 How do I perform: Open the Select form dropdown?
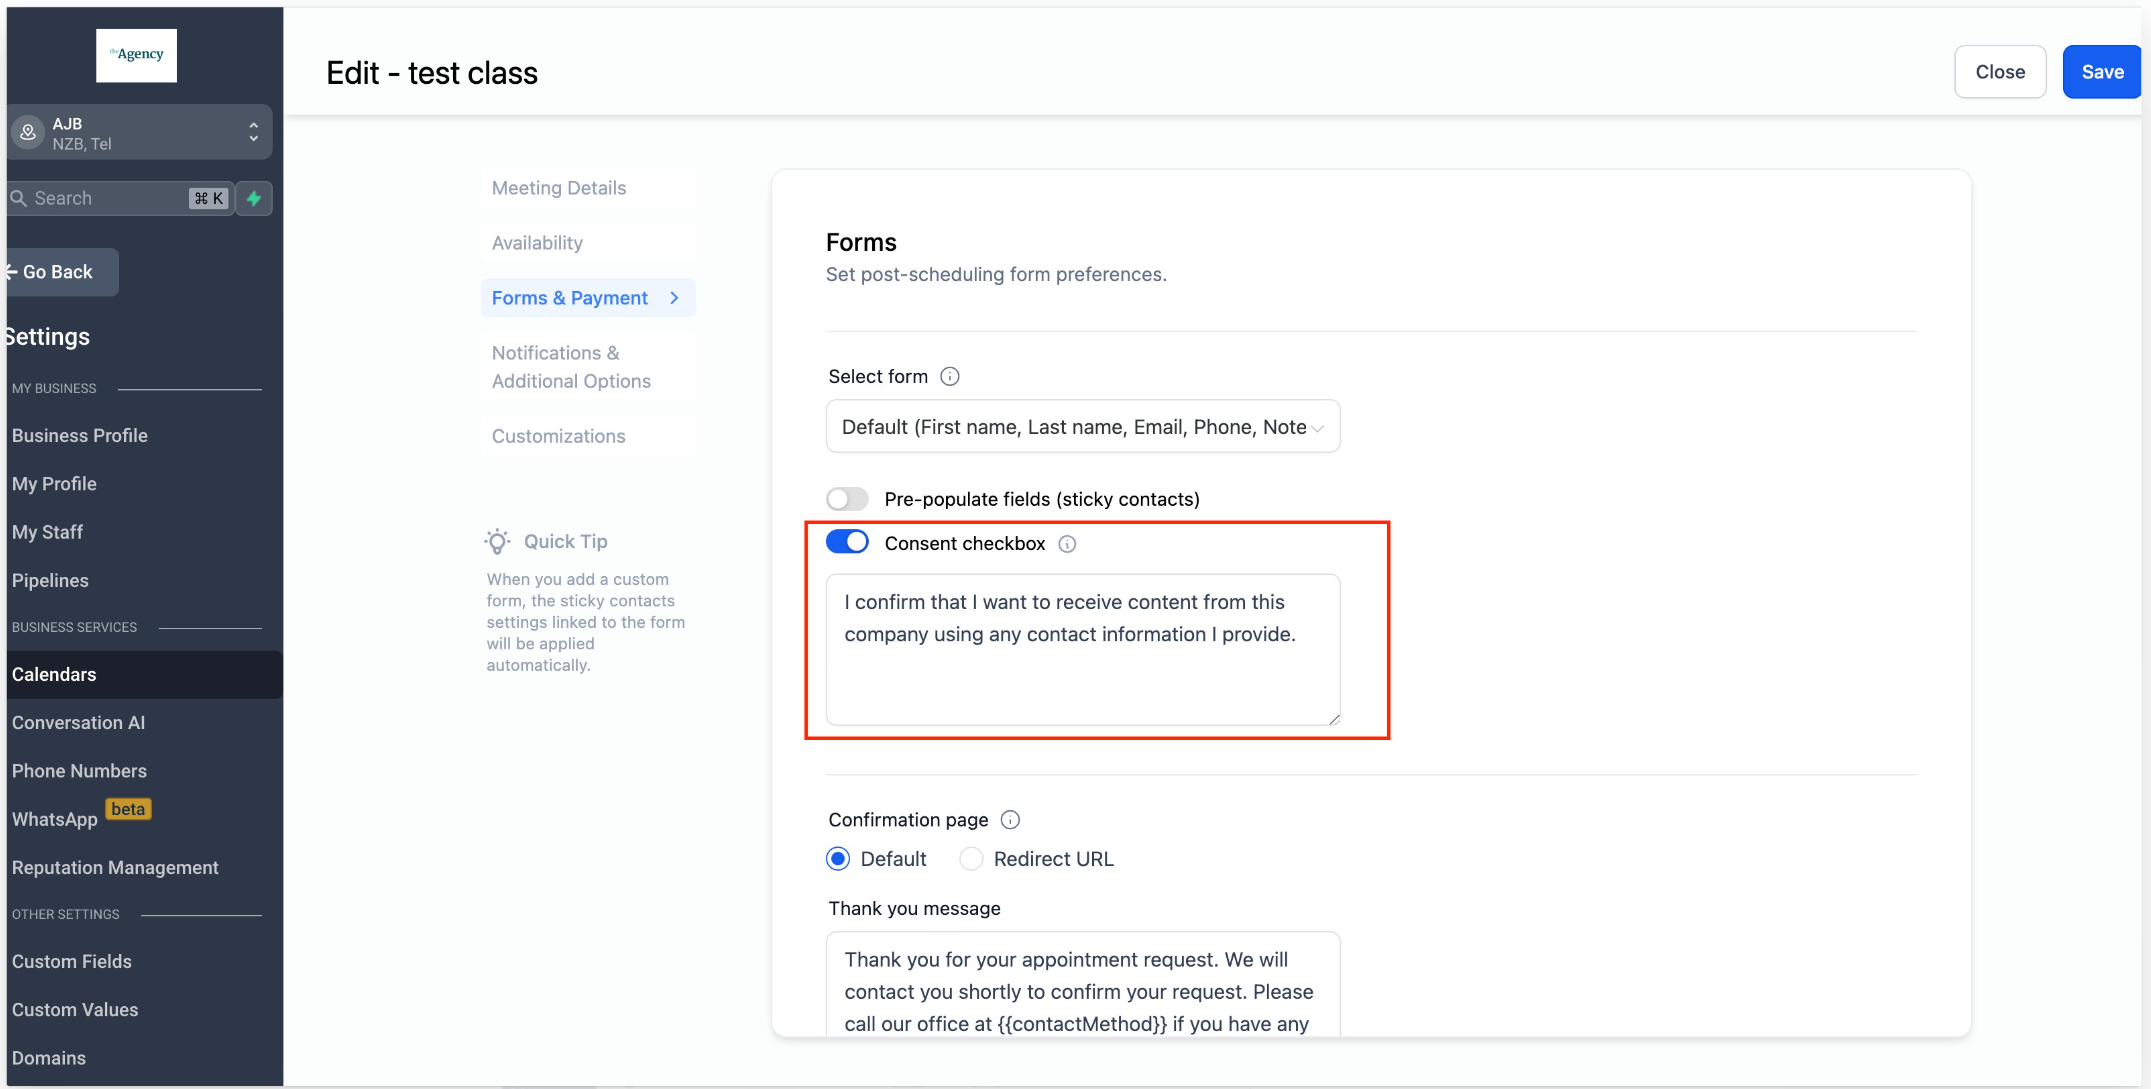[1082, 427]
